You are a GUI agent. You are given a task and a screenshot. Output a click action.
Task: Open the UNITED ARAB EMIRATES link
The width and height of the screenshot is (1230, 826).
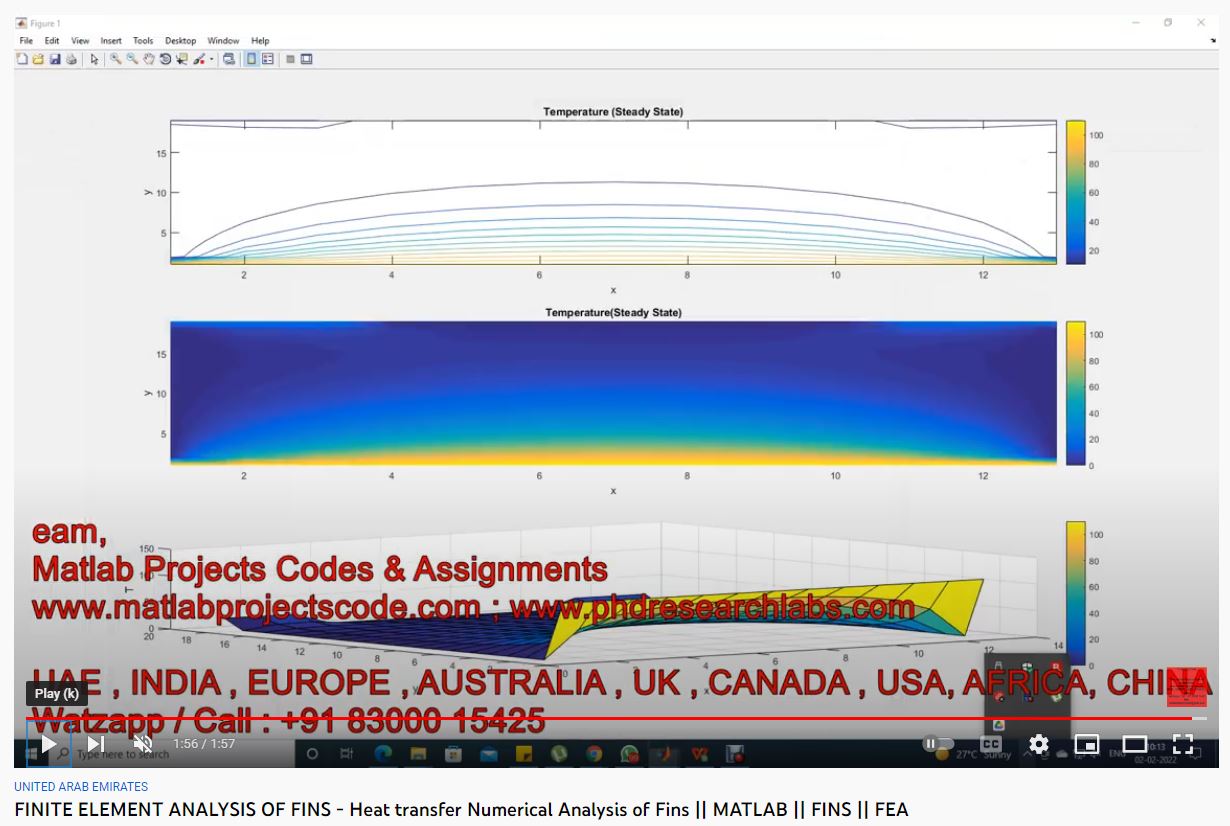tap(81, 786)
